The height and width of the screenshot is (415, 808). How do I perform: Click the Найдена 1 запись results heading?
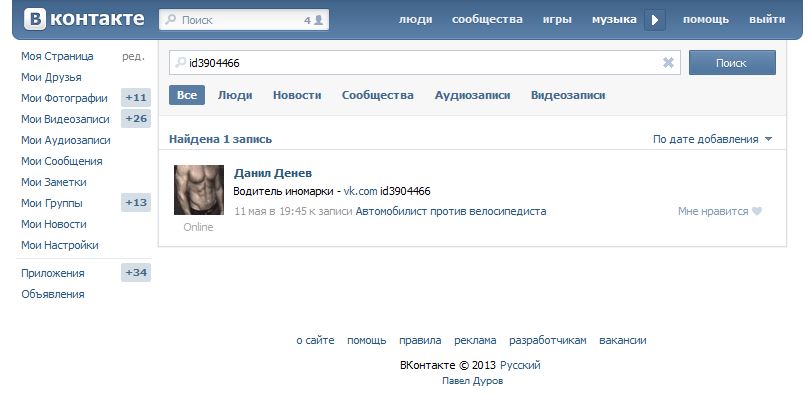click(x=221, y=139)
